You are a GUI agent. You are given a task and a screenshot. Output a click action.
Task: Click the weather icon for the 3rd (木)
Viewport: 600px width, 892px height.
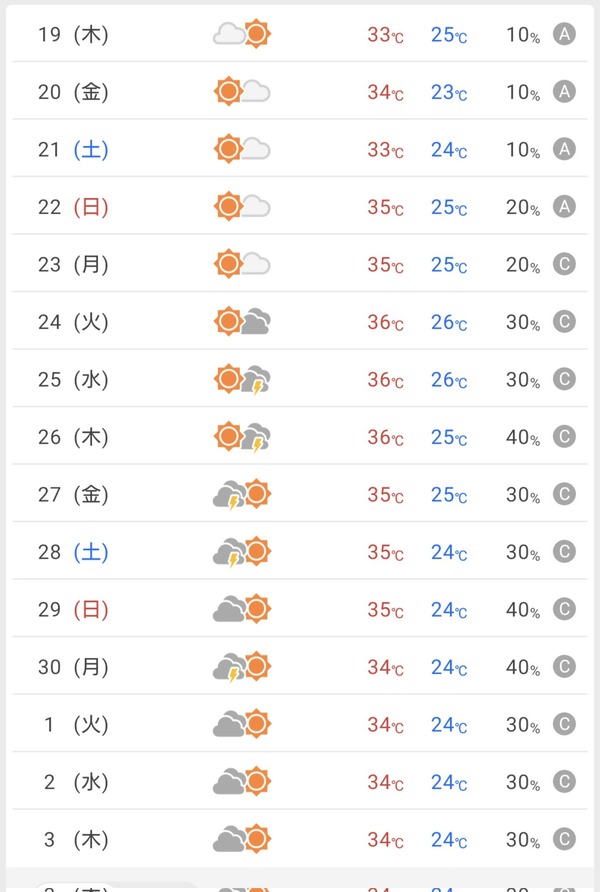(x=242, y=839)
